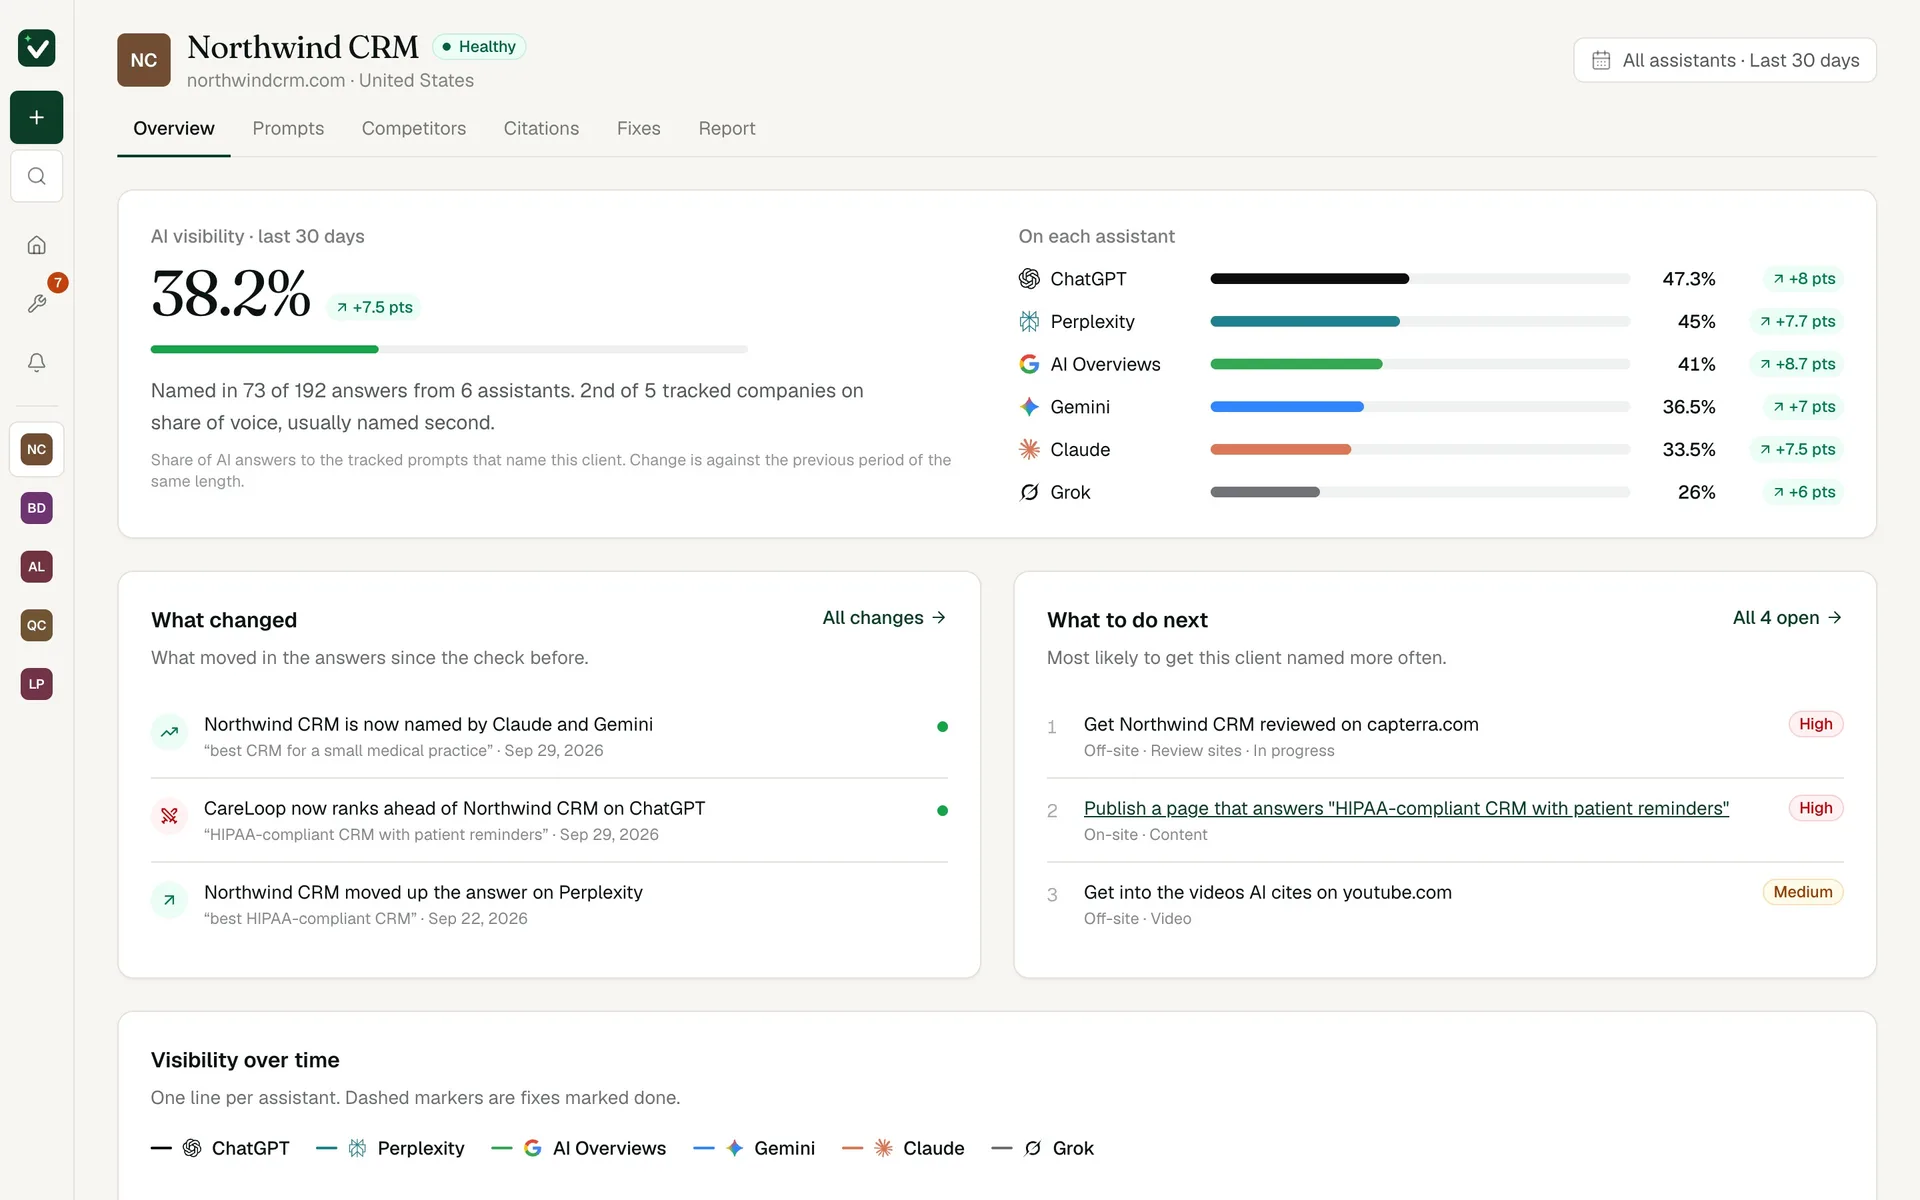
Task: Click the High badge on capterra task
Action: [1816, 724]
